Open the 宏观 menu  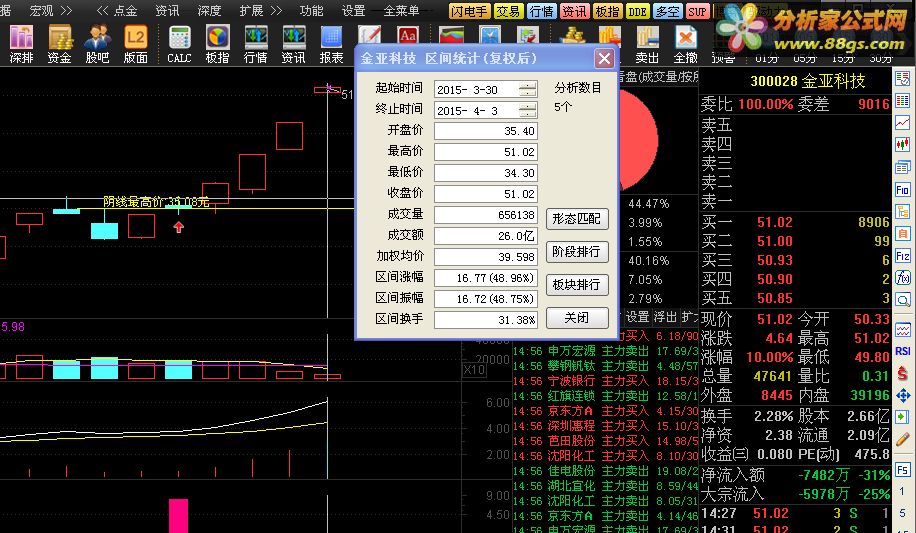41,11
